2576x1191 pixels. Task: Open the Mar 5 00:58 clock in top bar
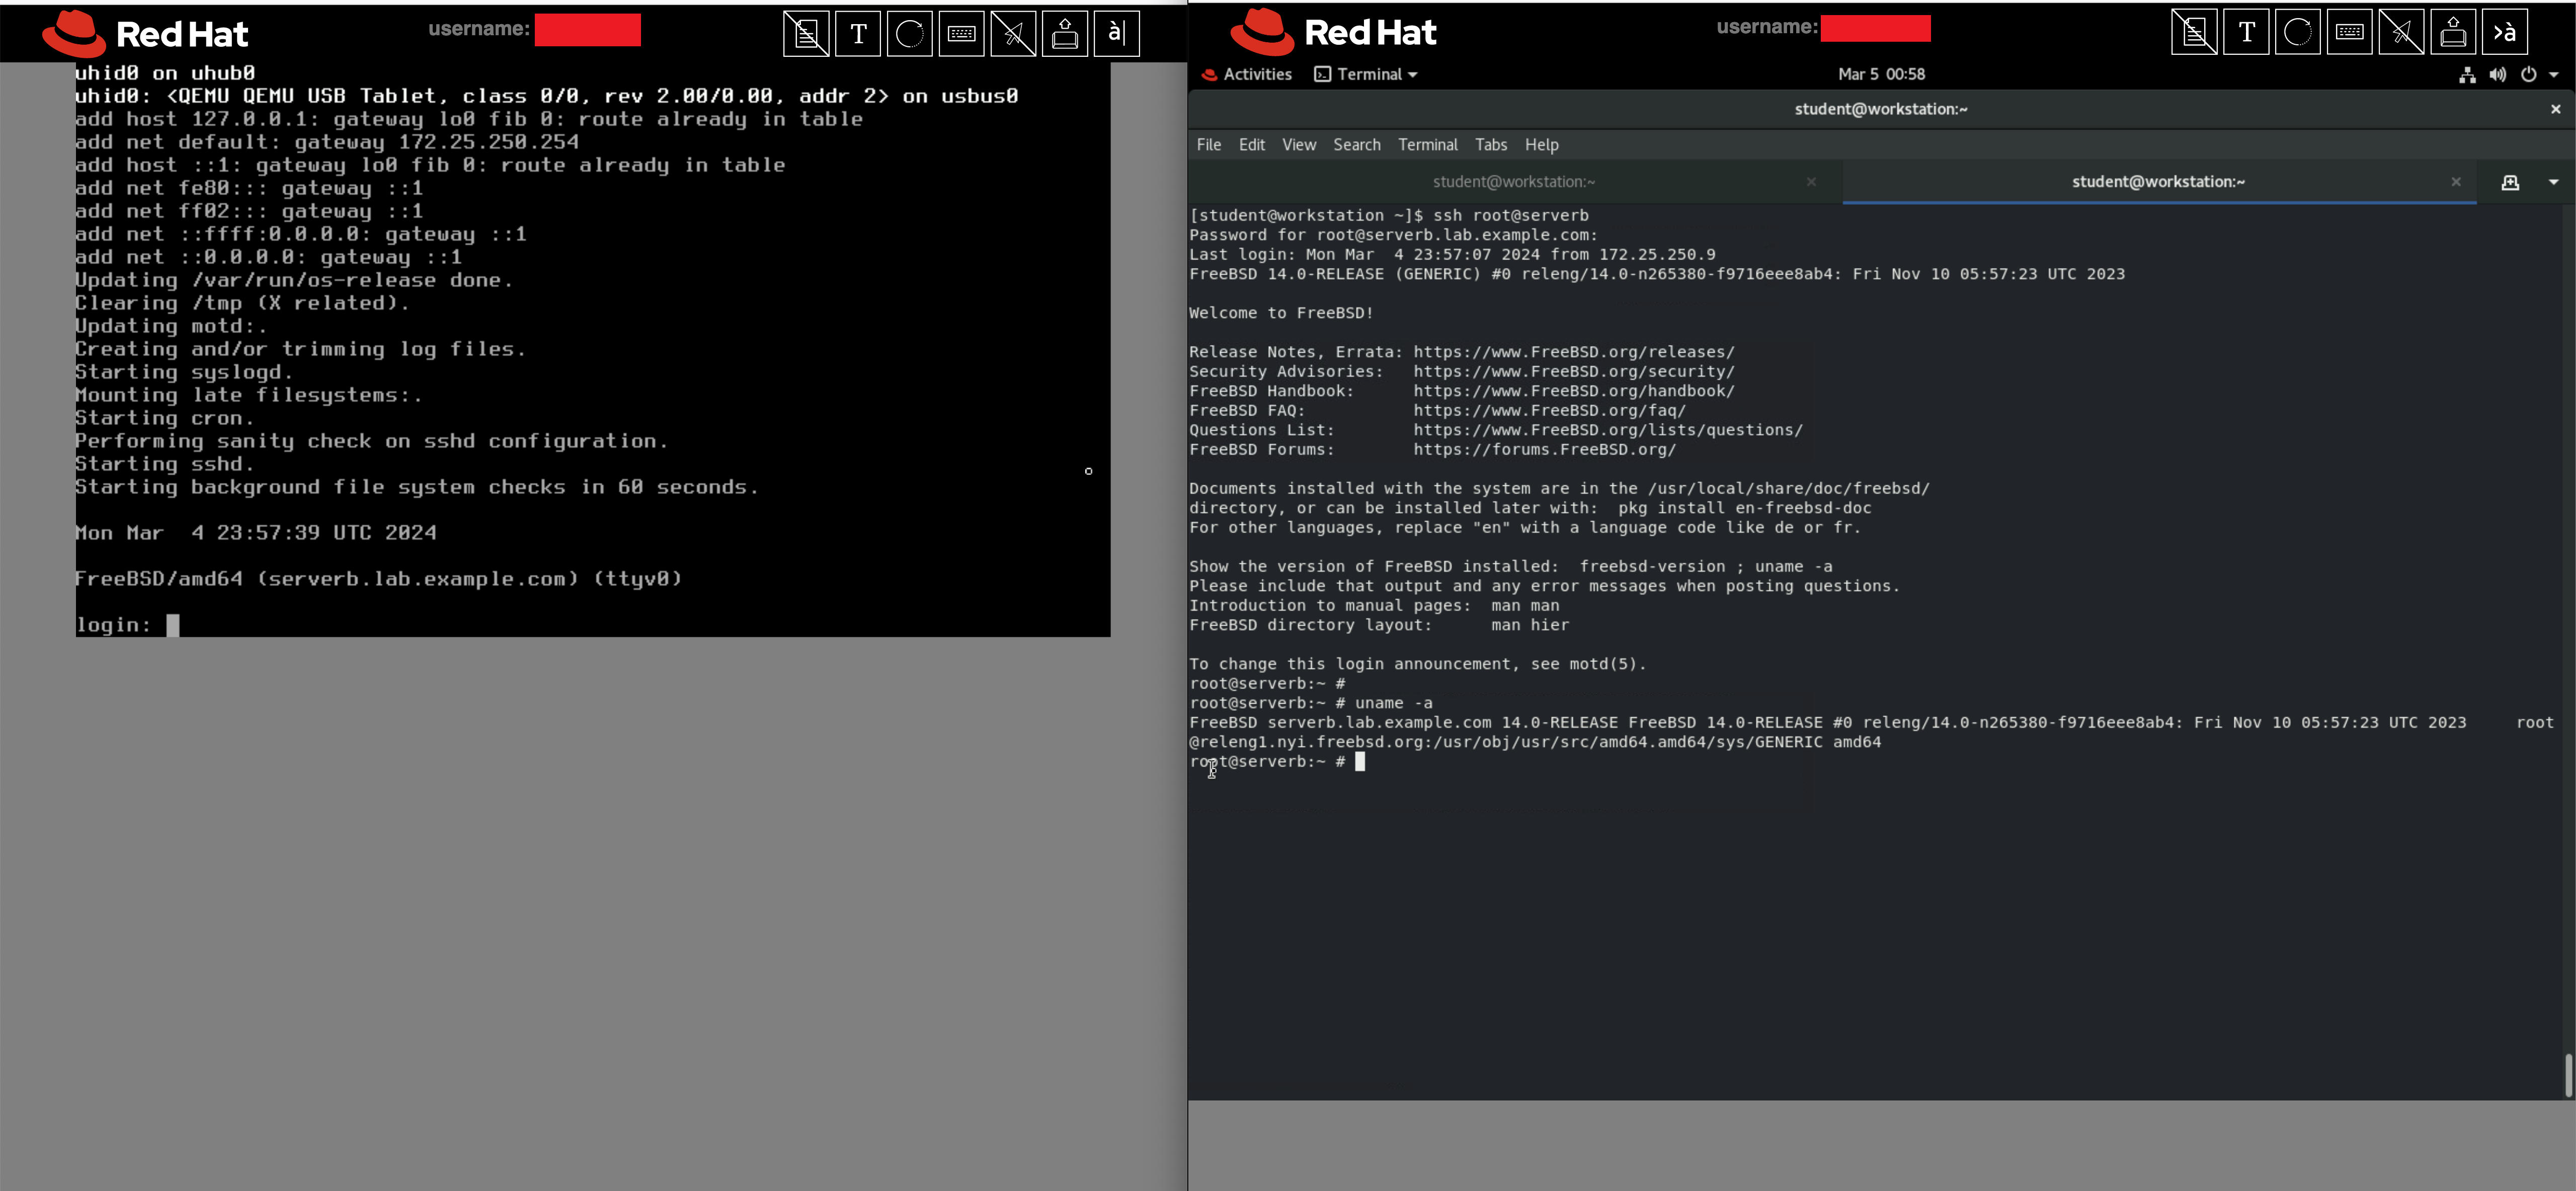coord(1880,74)
